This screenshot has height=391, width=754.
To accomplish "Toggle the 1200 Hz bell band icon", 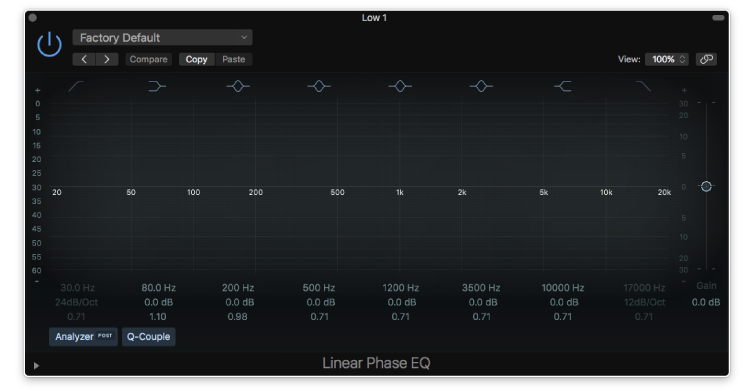I will [x=400, y=86].
